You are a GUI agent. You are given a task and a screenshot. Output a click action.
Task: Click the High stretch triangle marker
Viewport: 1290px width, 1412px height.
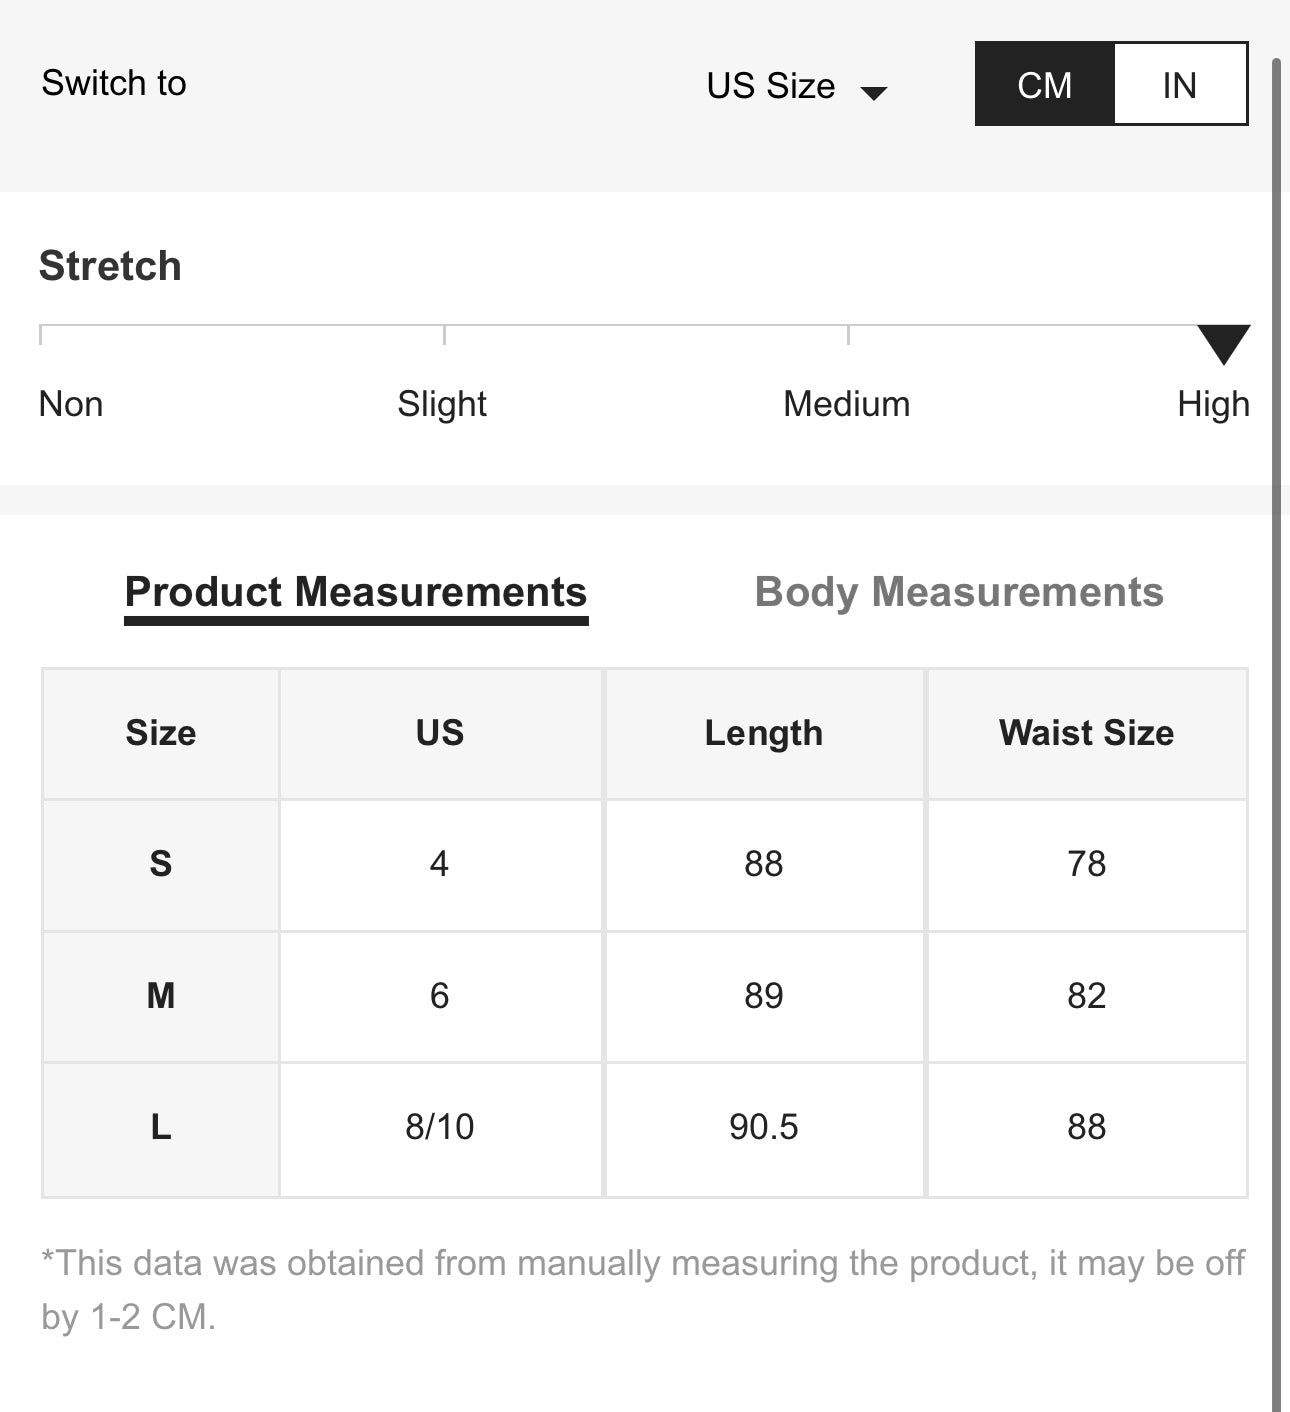(1223, 343)
